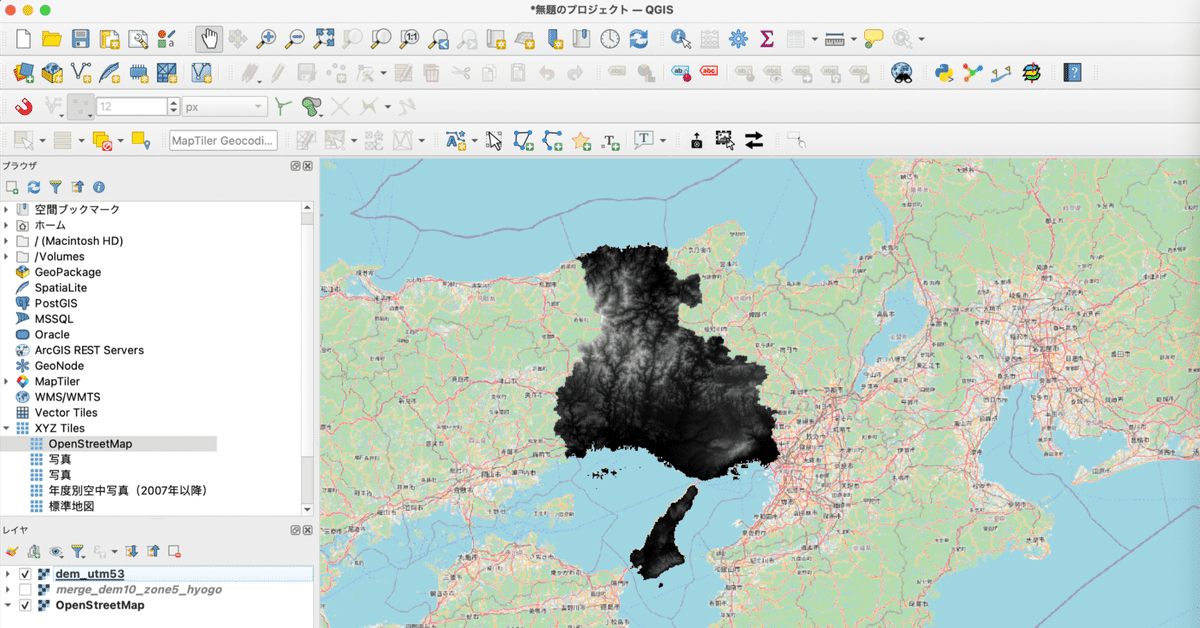Enable the merge_dem10_zone5_hyogo layer
1200x628 pixels.
[24, 590]
